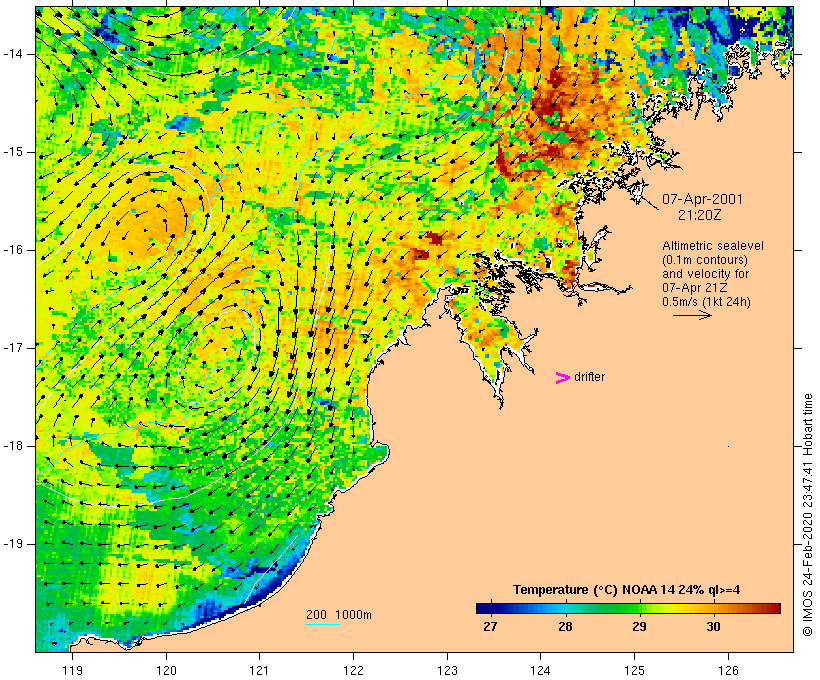This screenshot has height=680, width=820.
Task: Click the '0.5m/s (1kt 24h)' scale text
Action: tap(706, 302)
